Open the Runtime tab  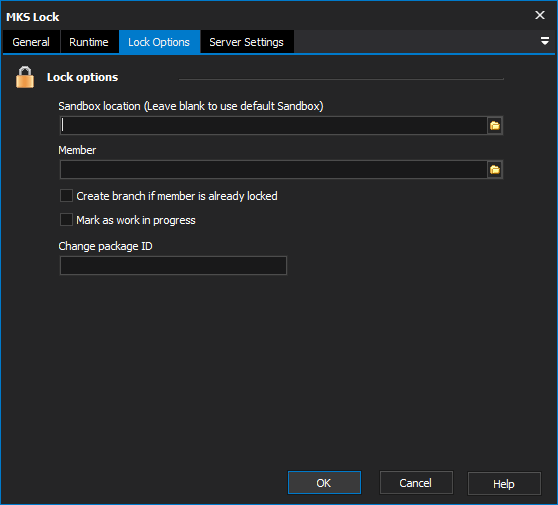coord(89,42)
